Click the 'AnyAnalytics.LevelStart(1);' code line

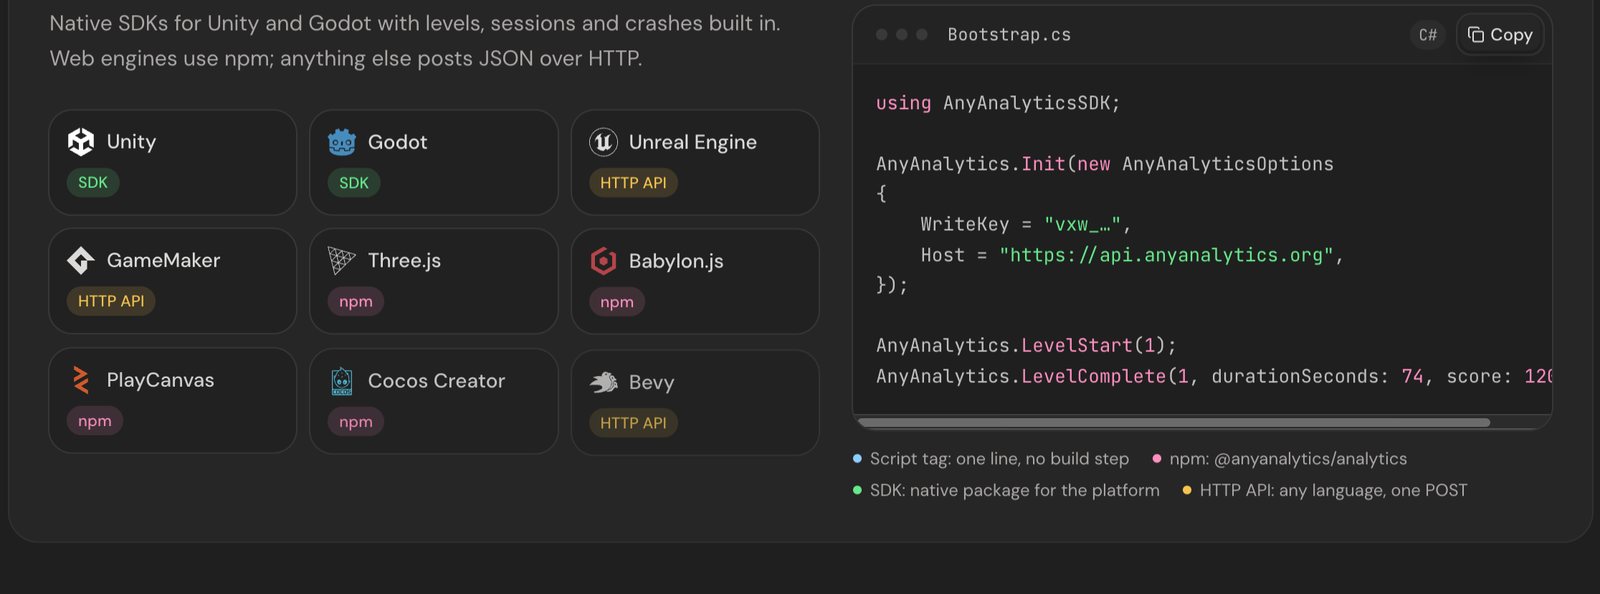(1026, 346)
